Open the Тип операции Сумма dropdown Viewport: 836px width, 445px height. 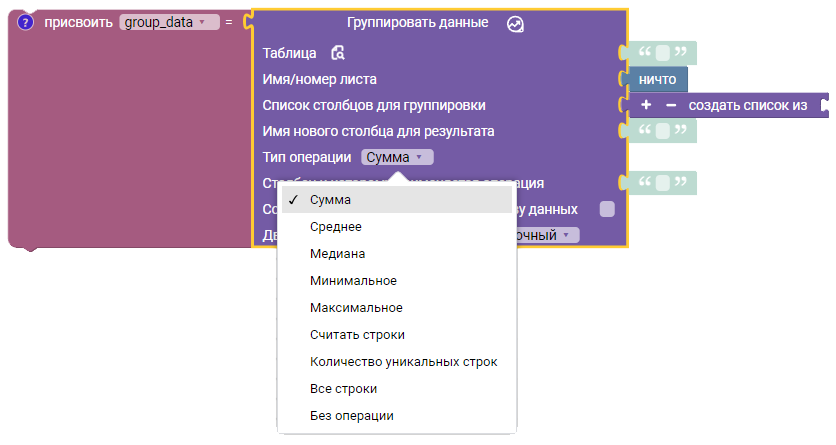point(397,157)
